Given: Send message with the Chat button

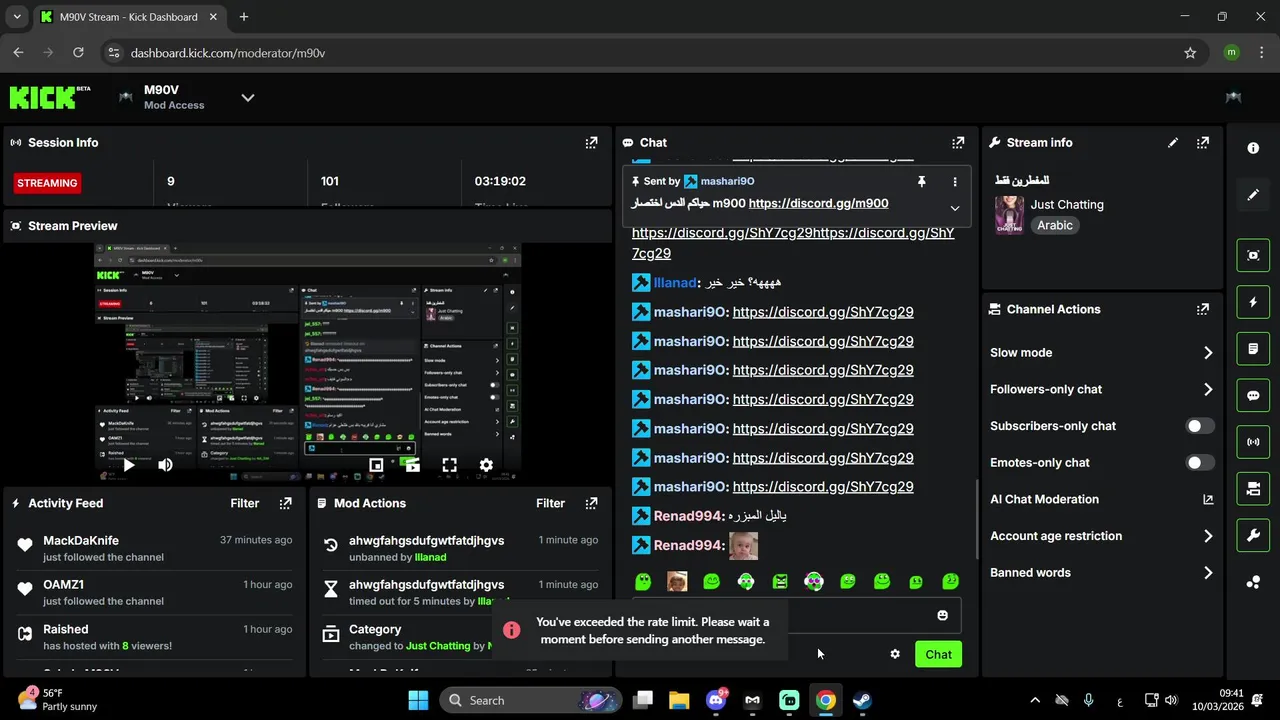Looking at the screenshot, I should click(x=938, y=654).
